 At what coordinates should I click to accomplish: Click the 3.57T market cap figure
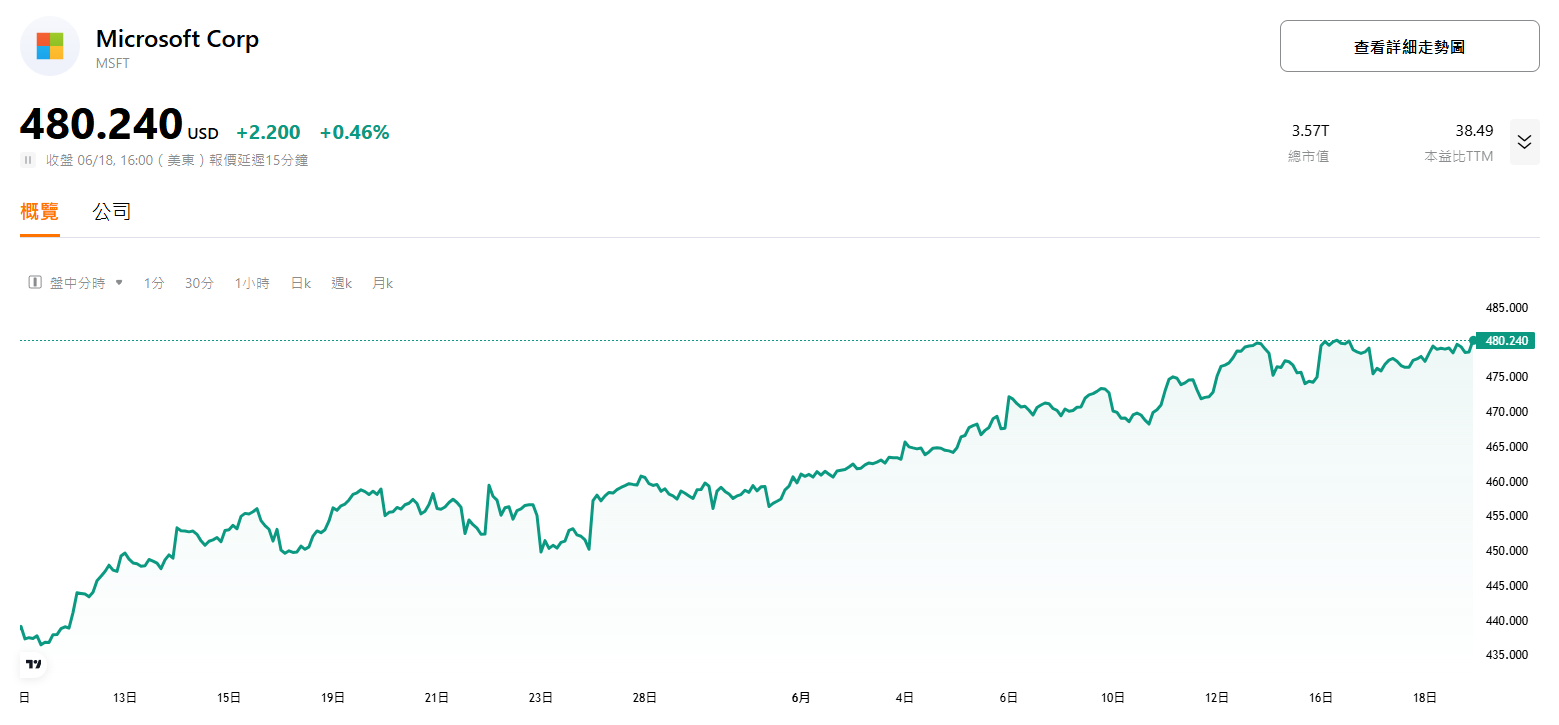pos(1310,131)
